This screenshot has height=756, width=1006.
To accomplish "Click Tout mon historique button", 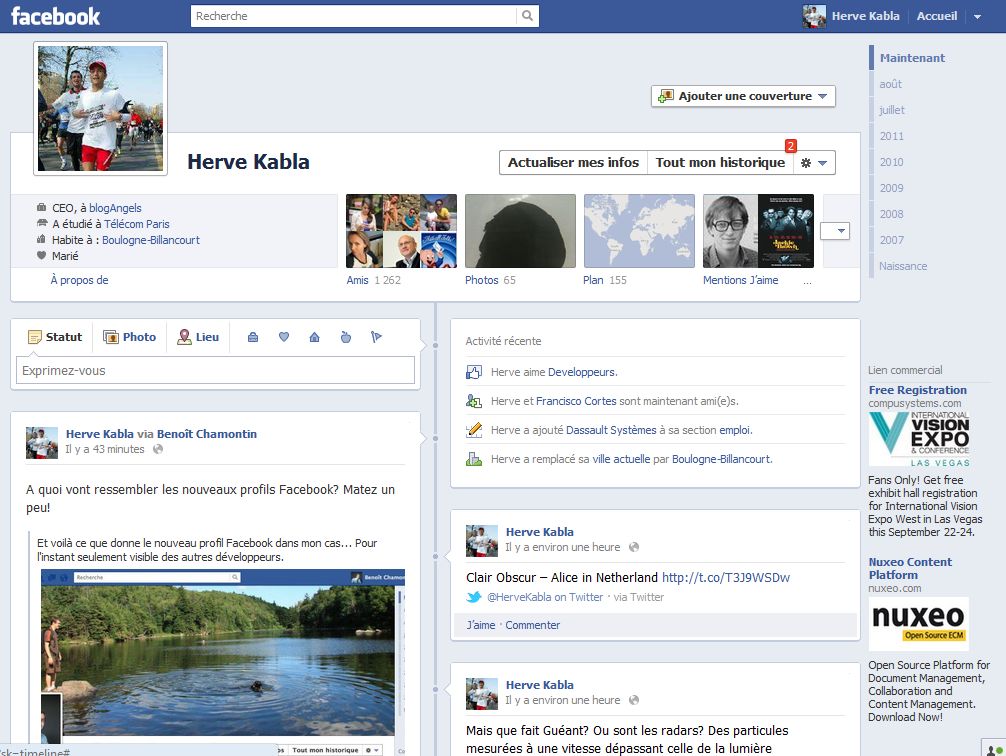I will [720, 163].
